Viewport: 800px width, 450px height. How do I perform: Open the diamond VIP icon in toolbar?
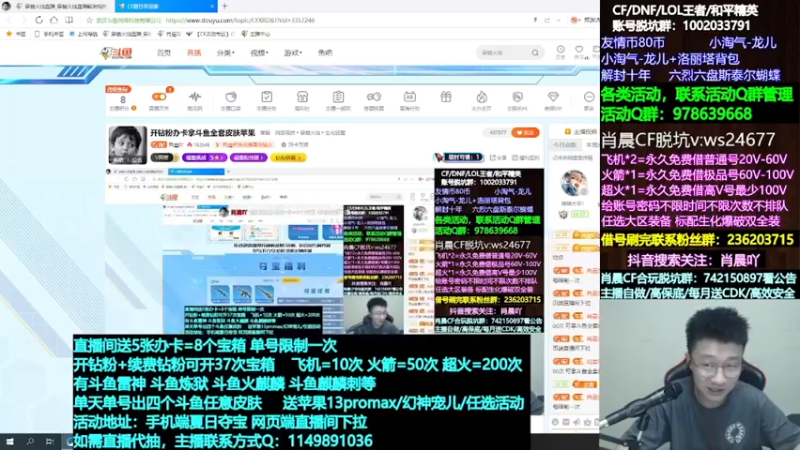[x=553, y=97]
